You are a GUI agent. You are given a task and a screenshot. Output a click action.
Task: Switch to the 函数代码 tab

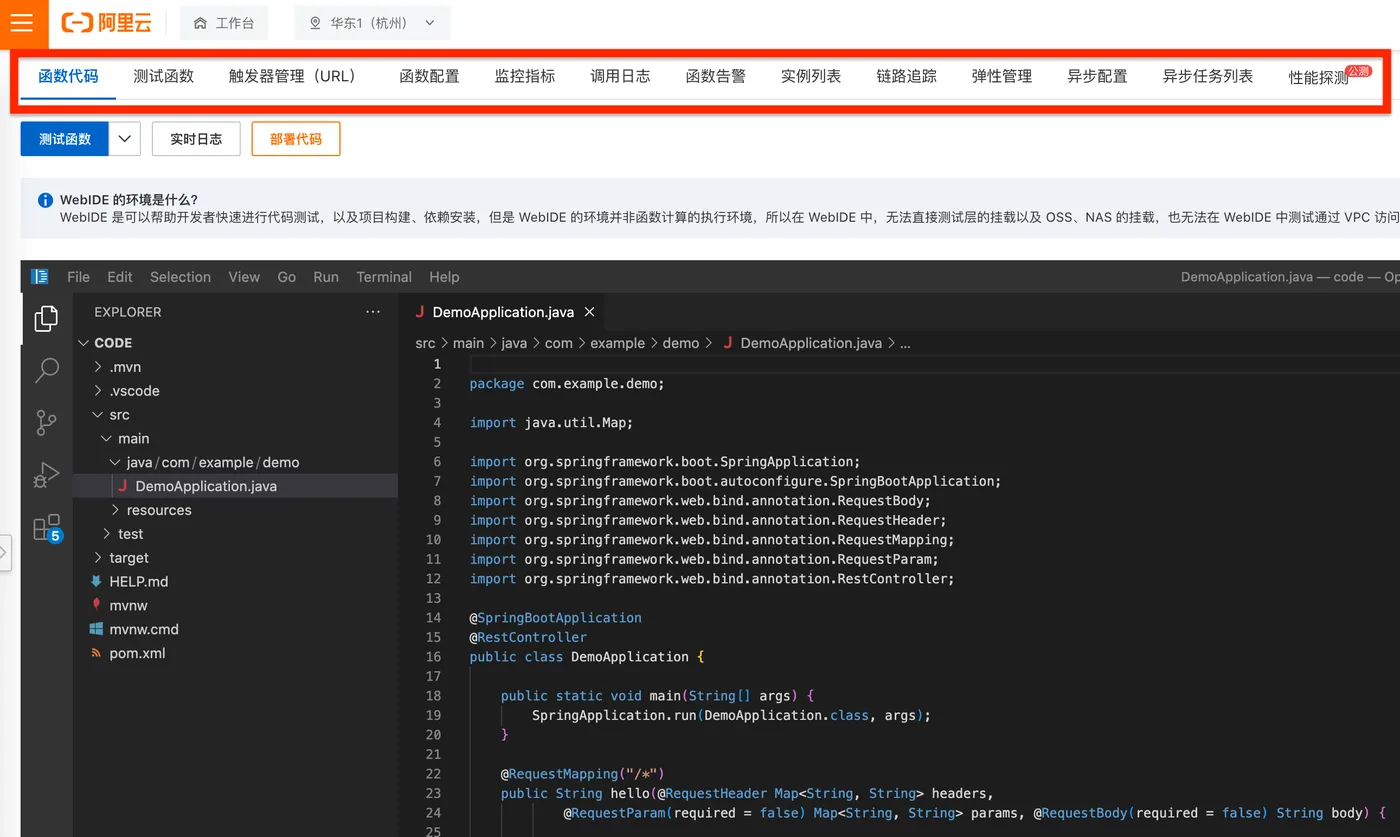coord(68,76)
